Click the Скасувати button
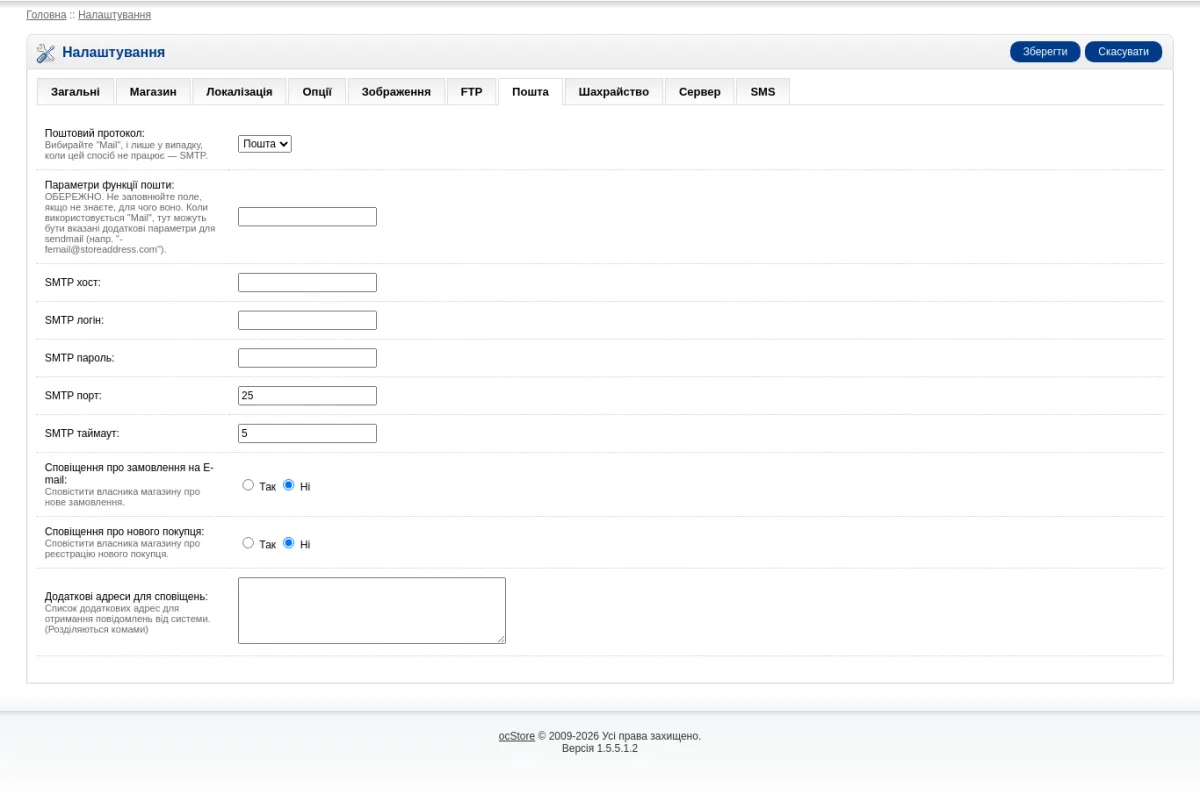 pyautogui.click(x=1123, y=52)
